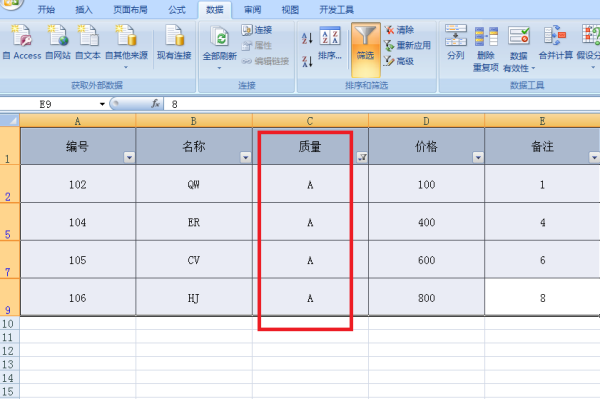Switch to the 插入 tab
The height and width of the screenshot is (399, 600).
point(84,10)
